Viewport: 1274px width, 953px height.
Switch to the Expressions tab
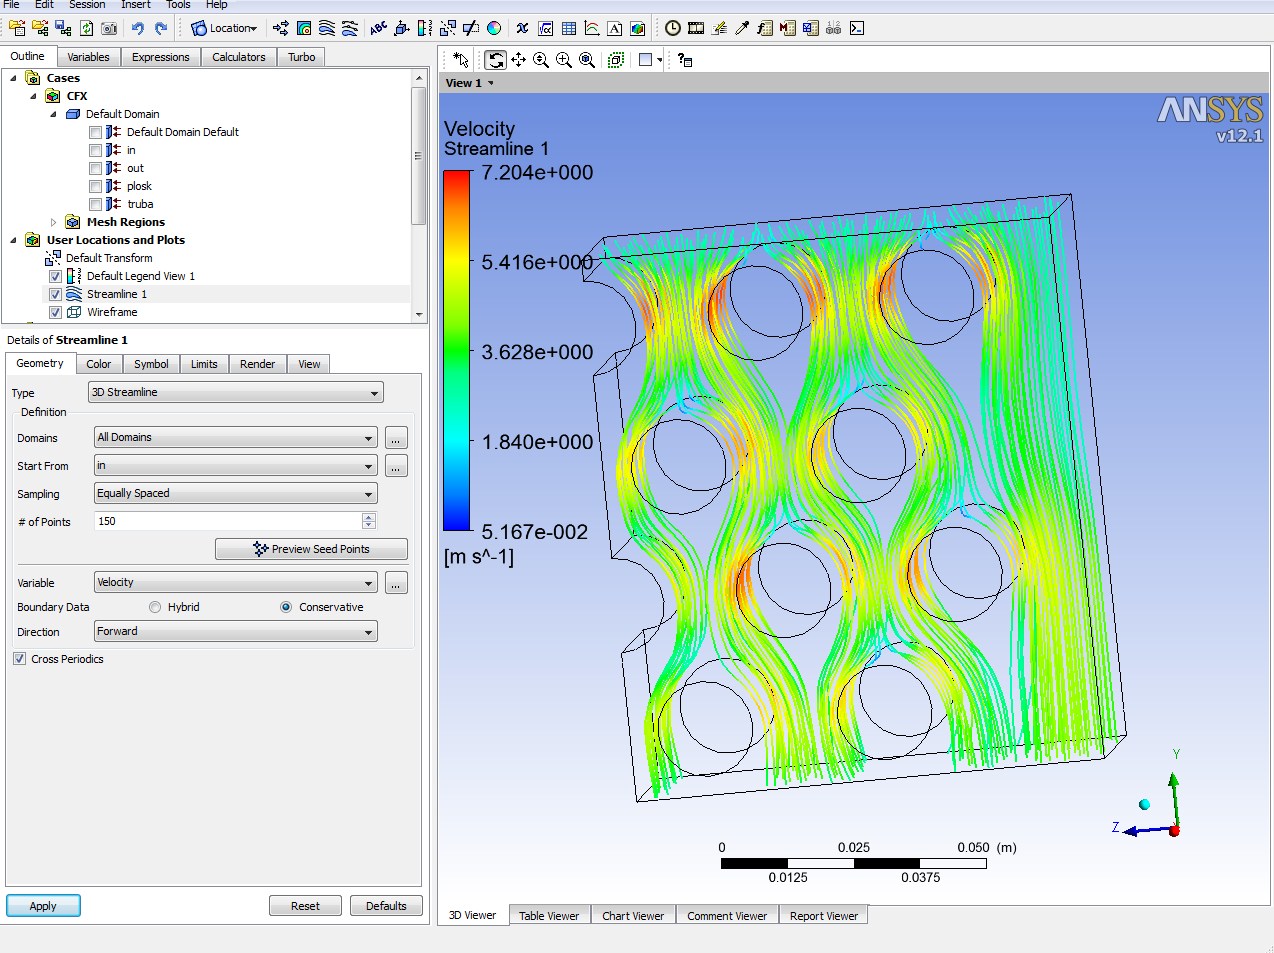(x=160, y=57)
